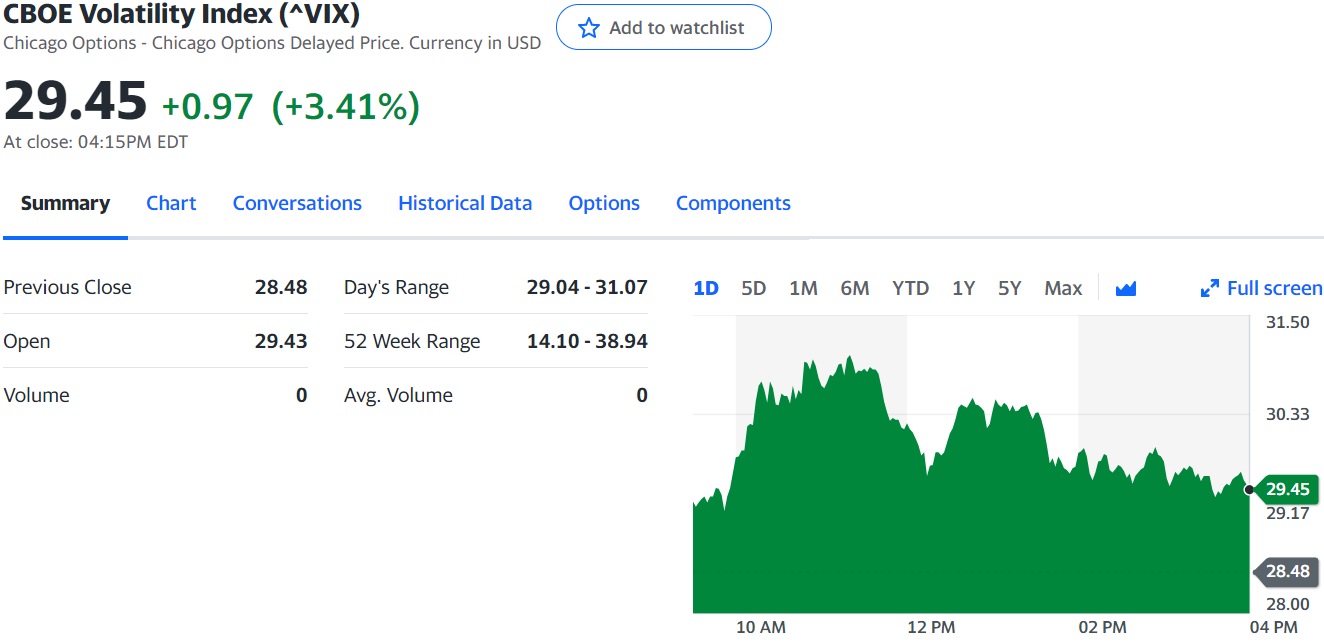This screenshot has width=1324, height=642.
Task: Click the Avg. Volume value 0
Action: [x=642, y=395]
